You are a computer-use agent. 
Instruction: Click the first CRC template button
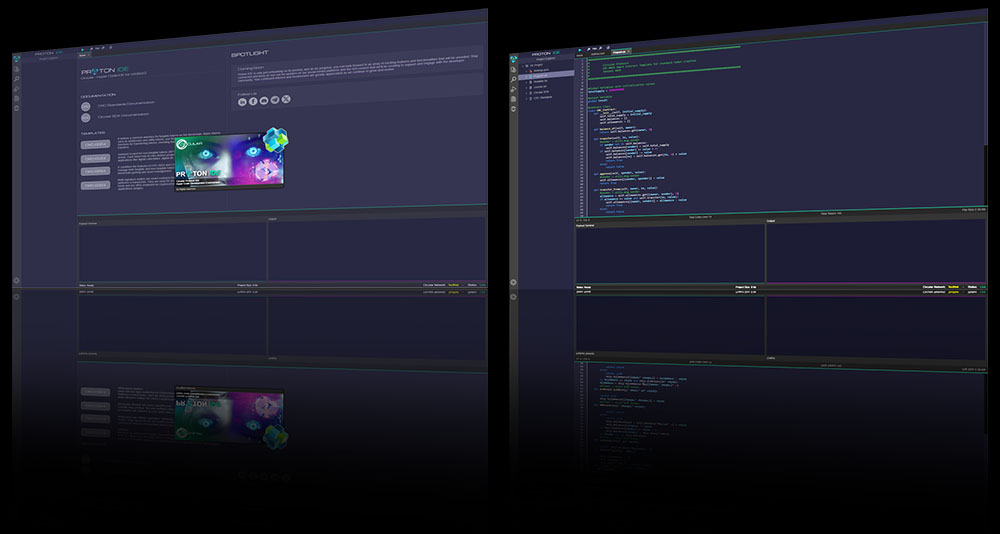click(96, 144)
